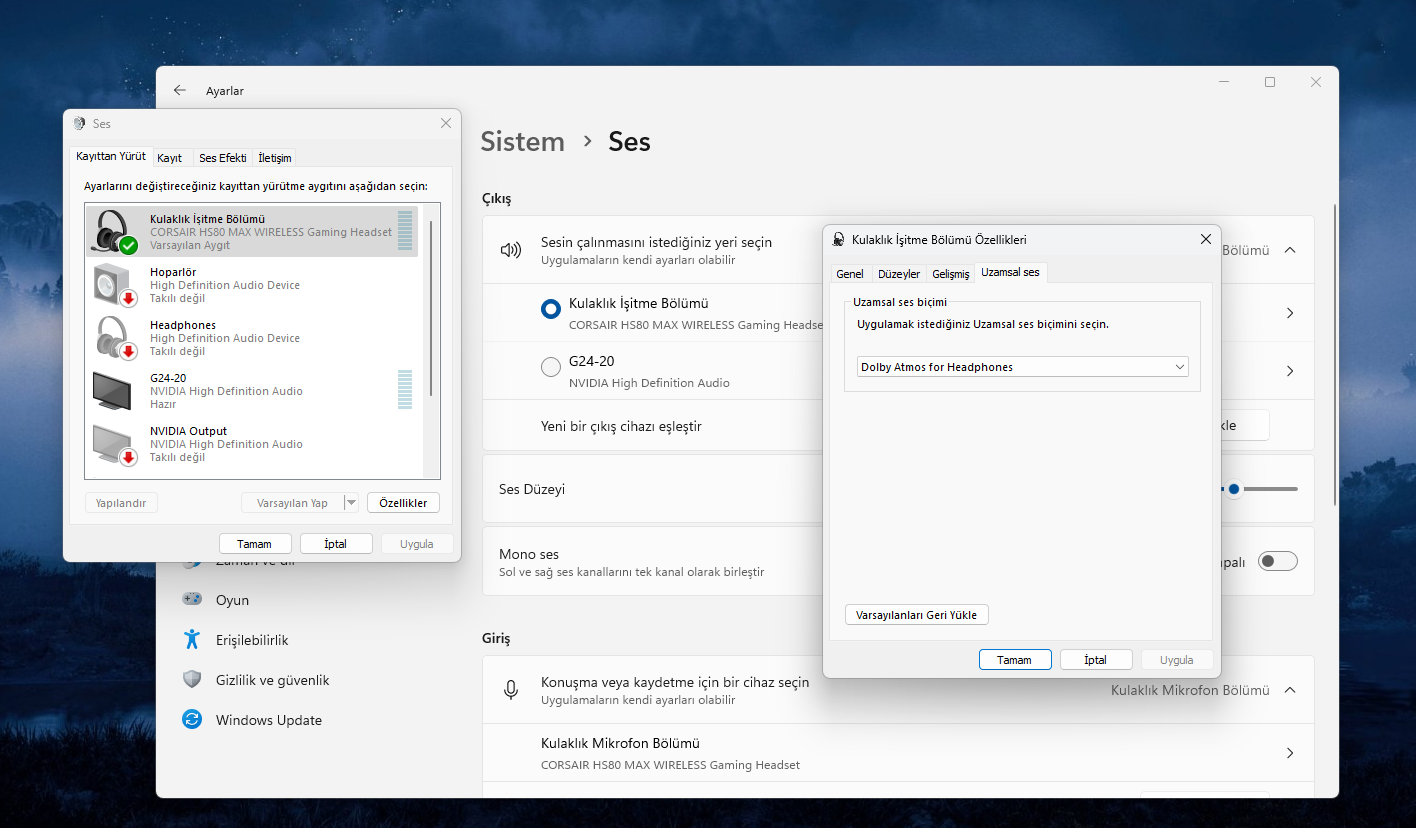Click the speaker icon beside output selection
The width and height of the screenshot is (1416, 828).
pos(511,250)
